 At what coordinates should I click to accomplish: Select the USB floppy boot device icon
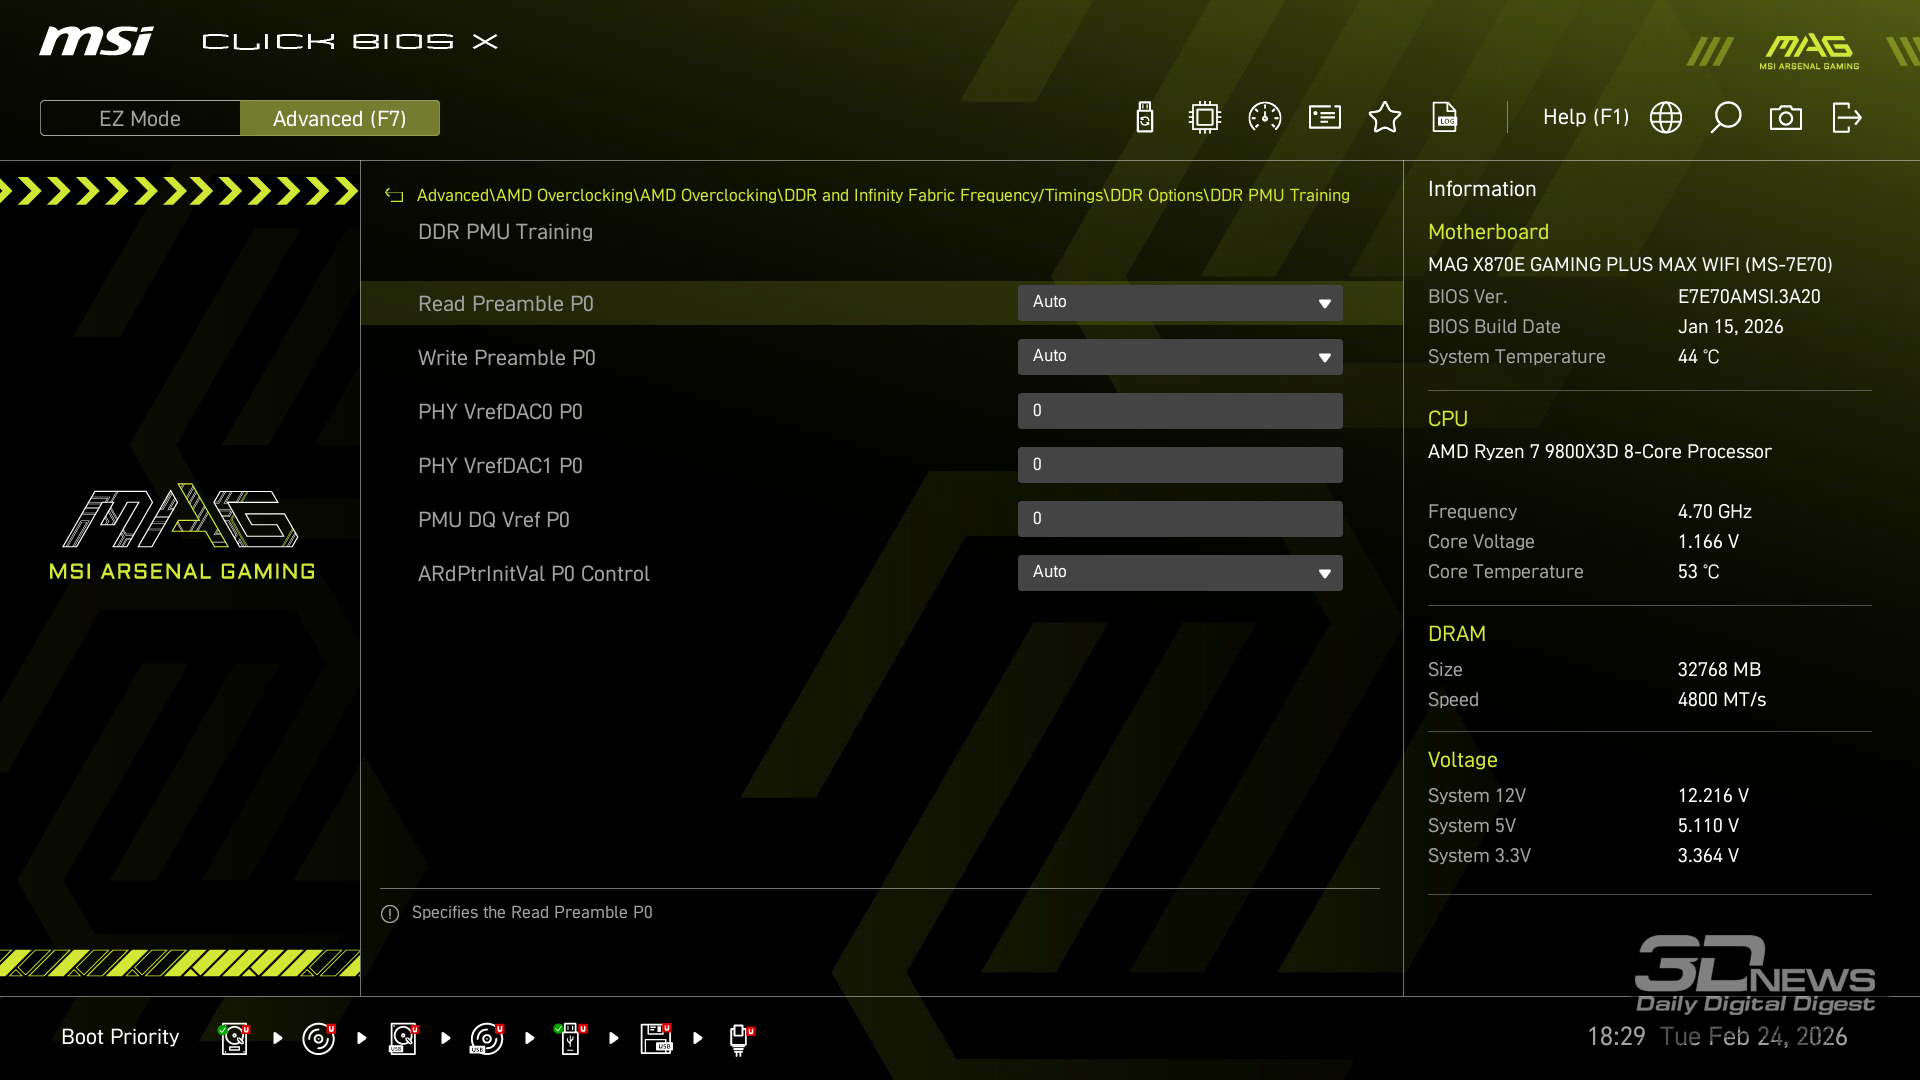656,1038
